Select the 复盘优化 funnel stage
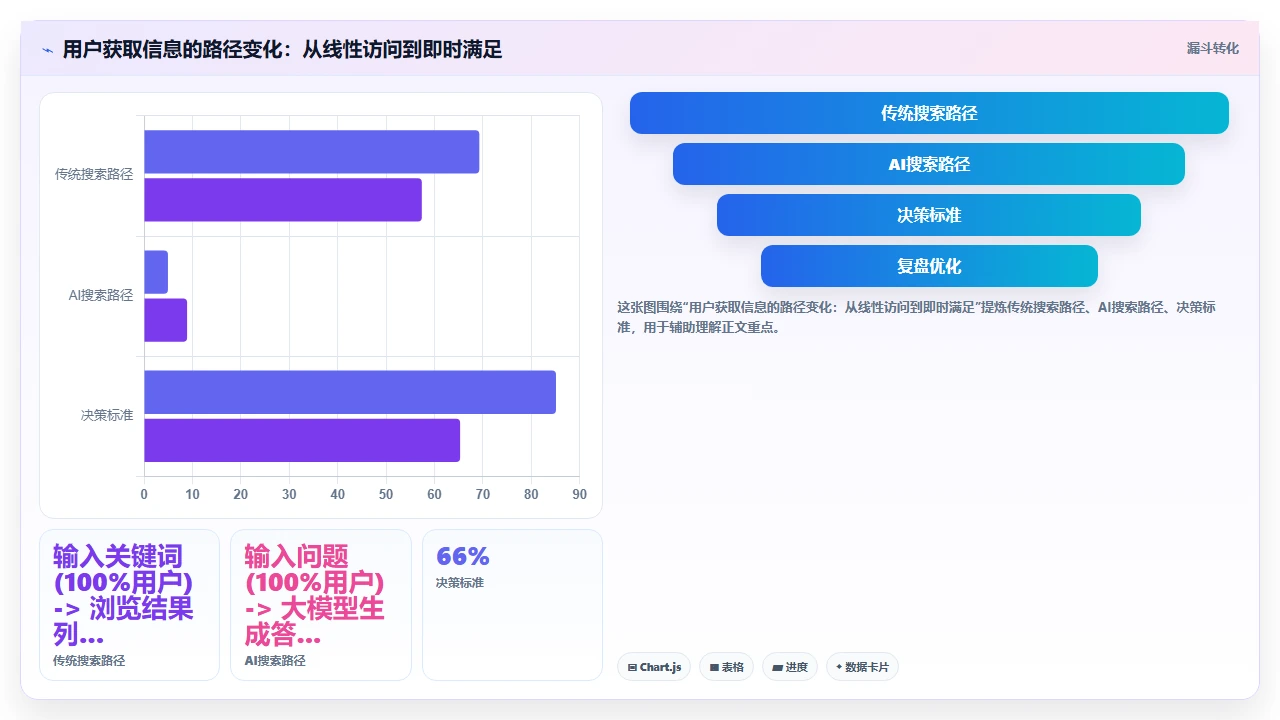 coord(929,266)
